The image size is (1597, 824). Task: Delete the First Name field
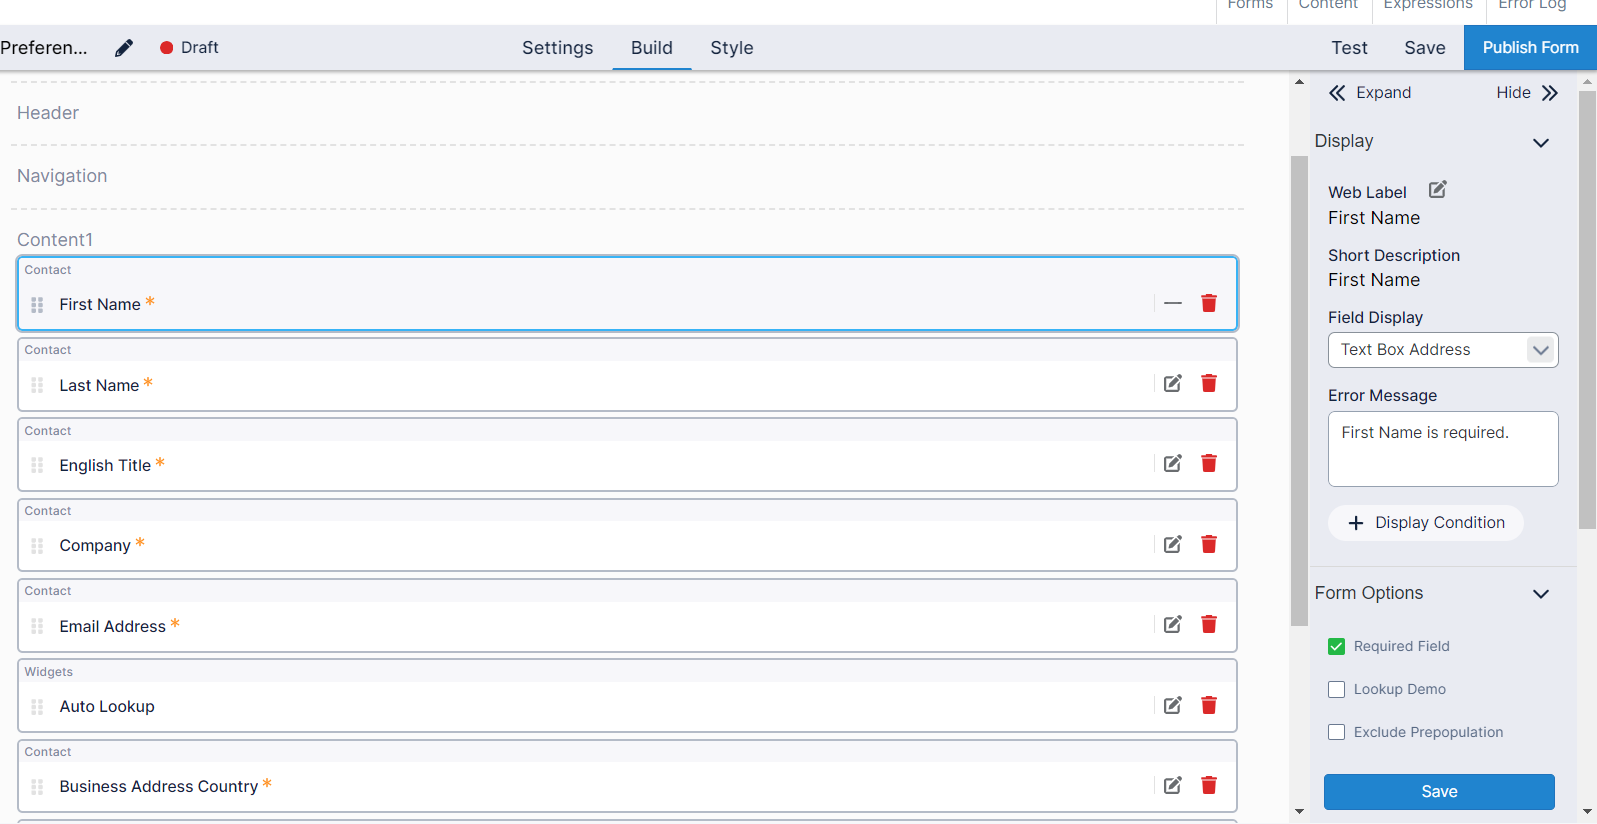click(x=1208, y=303)
